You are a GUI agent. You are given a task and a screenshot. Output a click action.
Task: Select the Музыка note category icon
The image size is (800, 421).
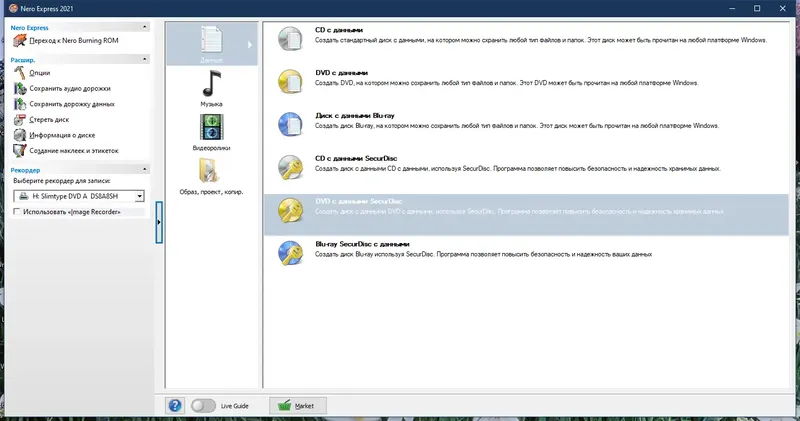[x=211, y=84]
